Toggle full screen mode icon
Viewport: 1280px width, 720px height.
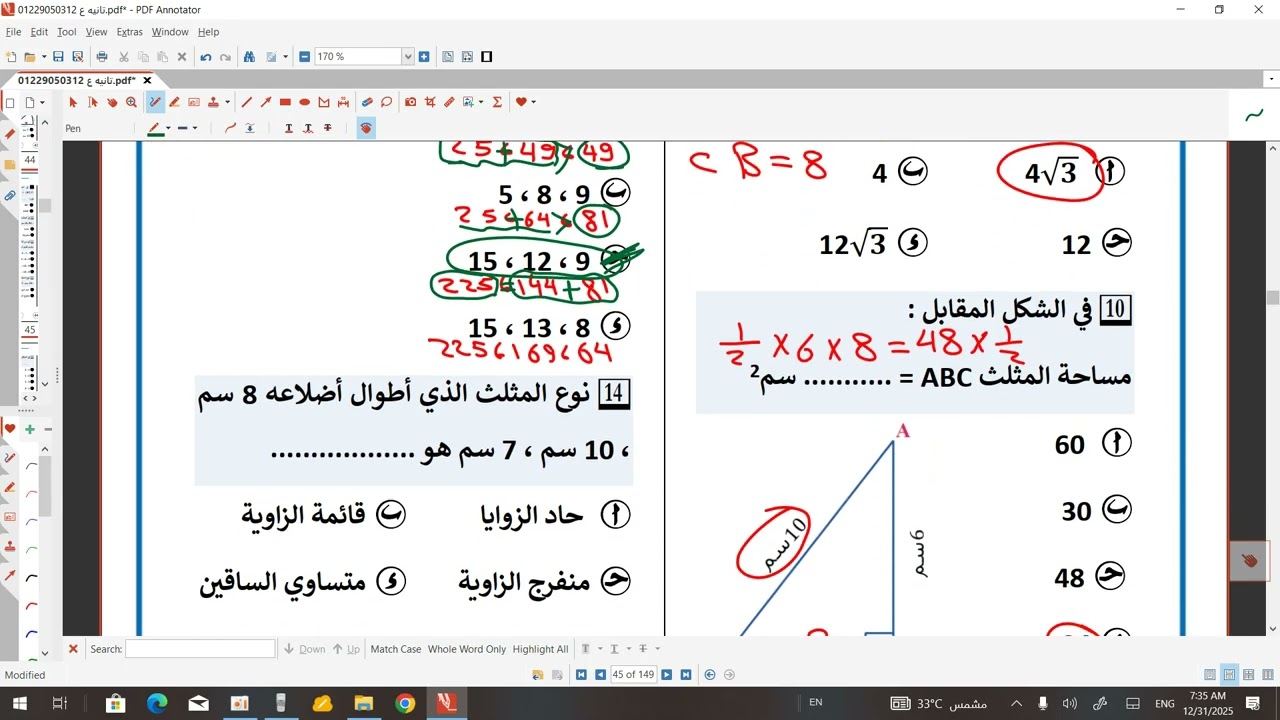coord(487,57)
